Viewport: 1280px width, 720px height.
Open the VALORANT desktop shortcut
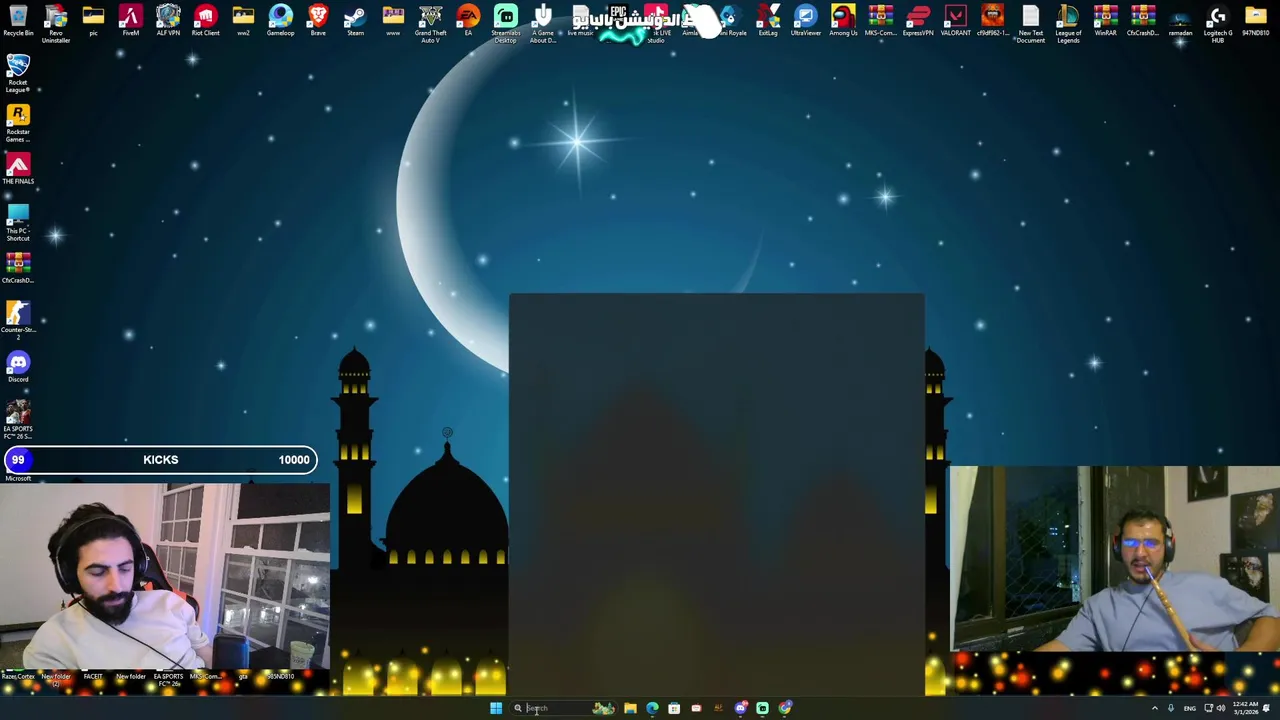coord(955,21)
